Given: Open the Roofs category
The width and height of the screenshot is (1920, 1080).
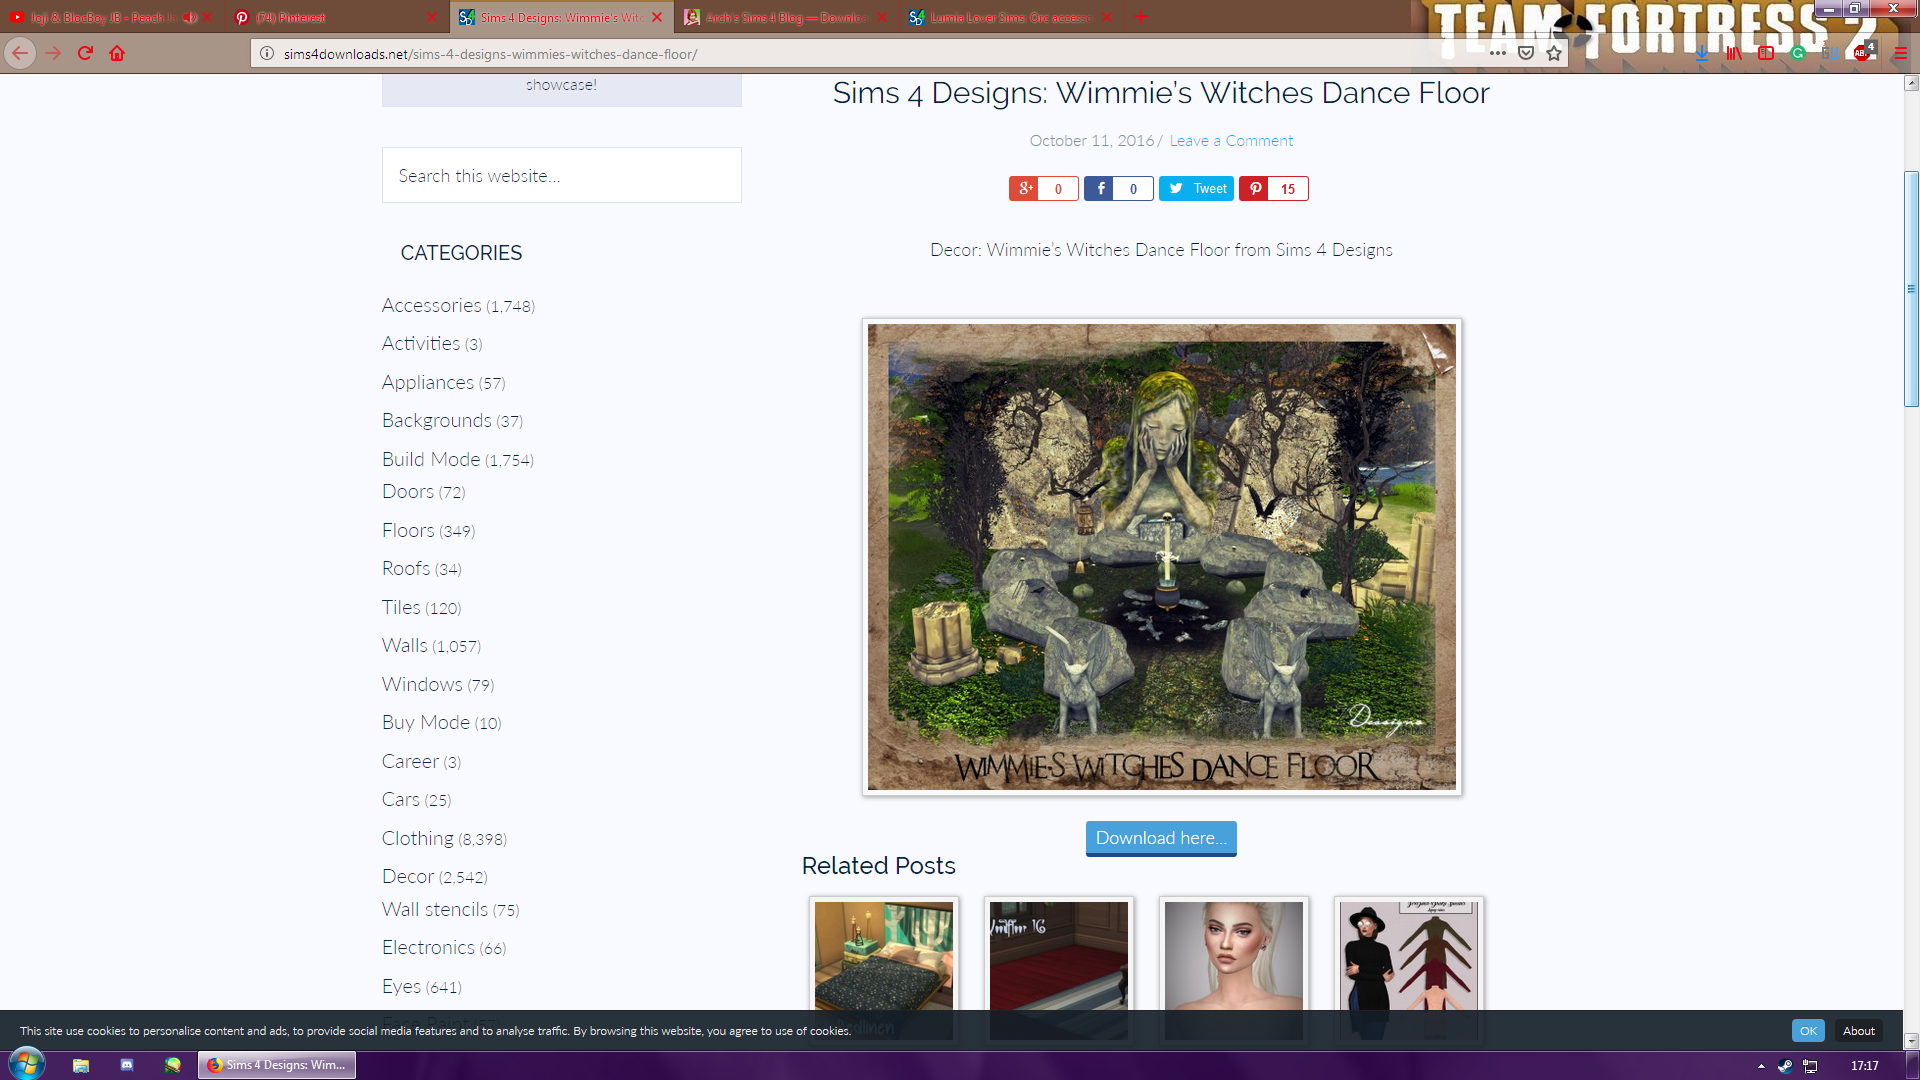Looking at the screenshot, I should (406, 568).
